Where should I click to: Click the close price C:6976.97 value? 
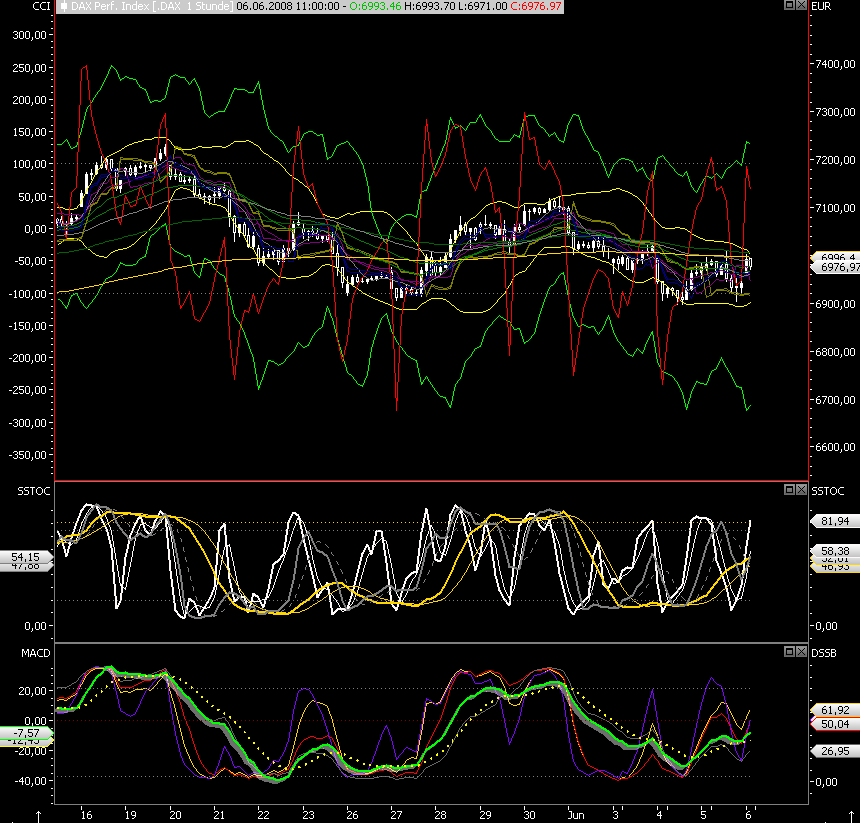point(536,7)
